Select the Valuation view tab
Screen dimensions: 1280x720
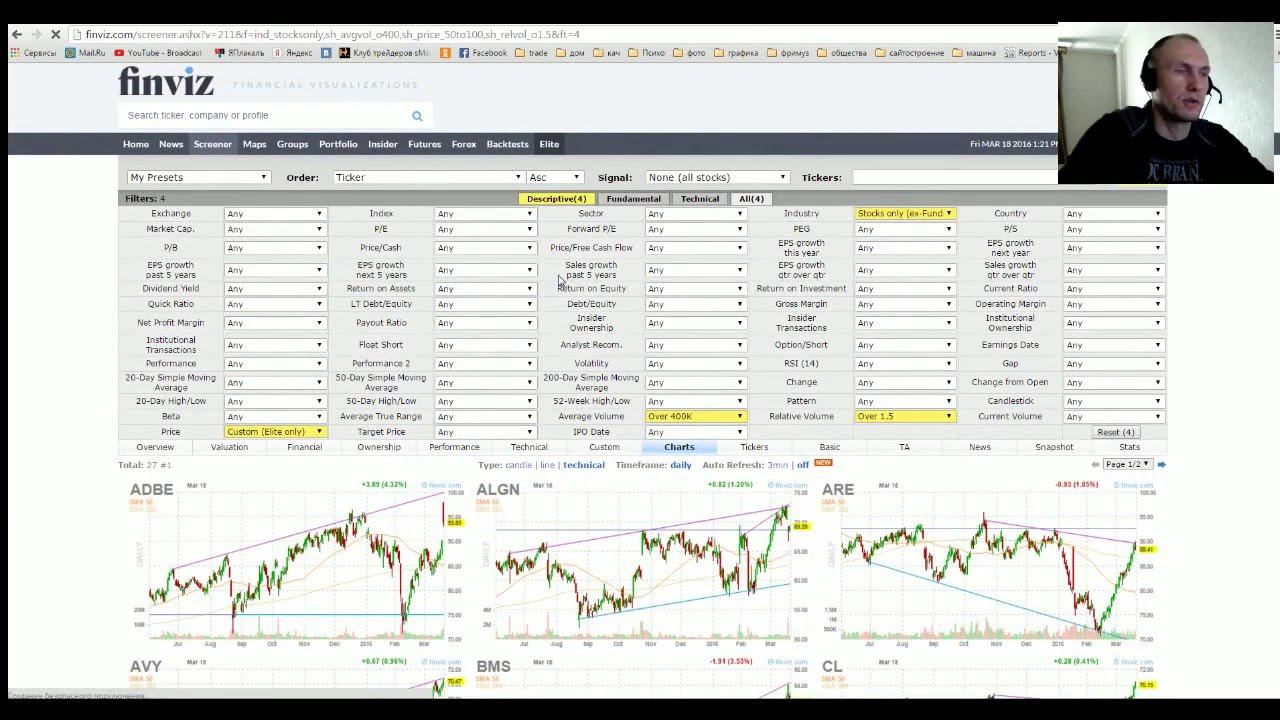point(229,447)
